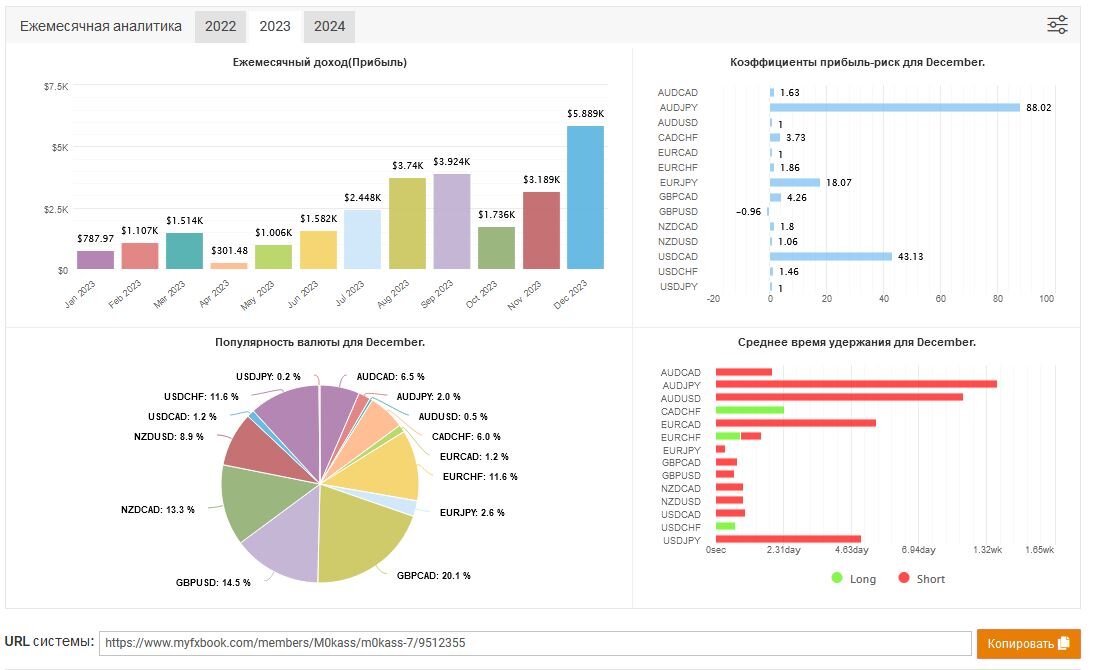
Task: Click the AUDUSD holding time bar
Action: coord(839,397)
